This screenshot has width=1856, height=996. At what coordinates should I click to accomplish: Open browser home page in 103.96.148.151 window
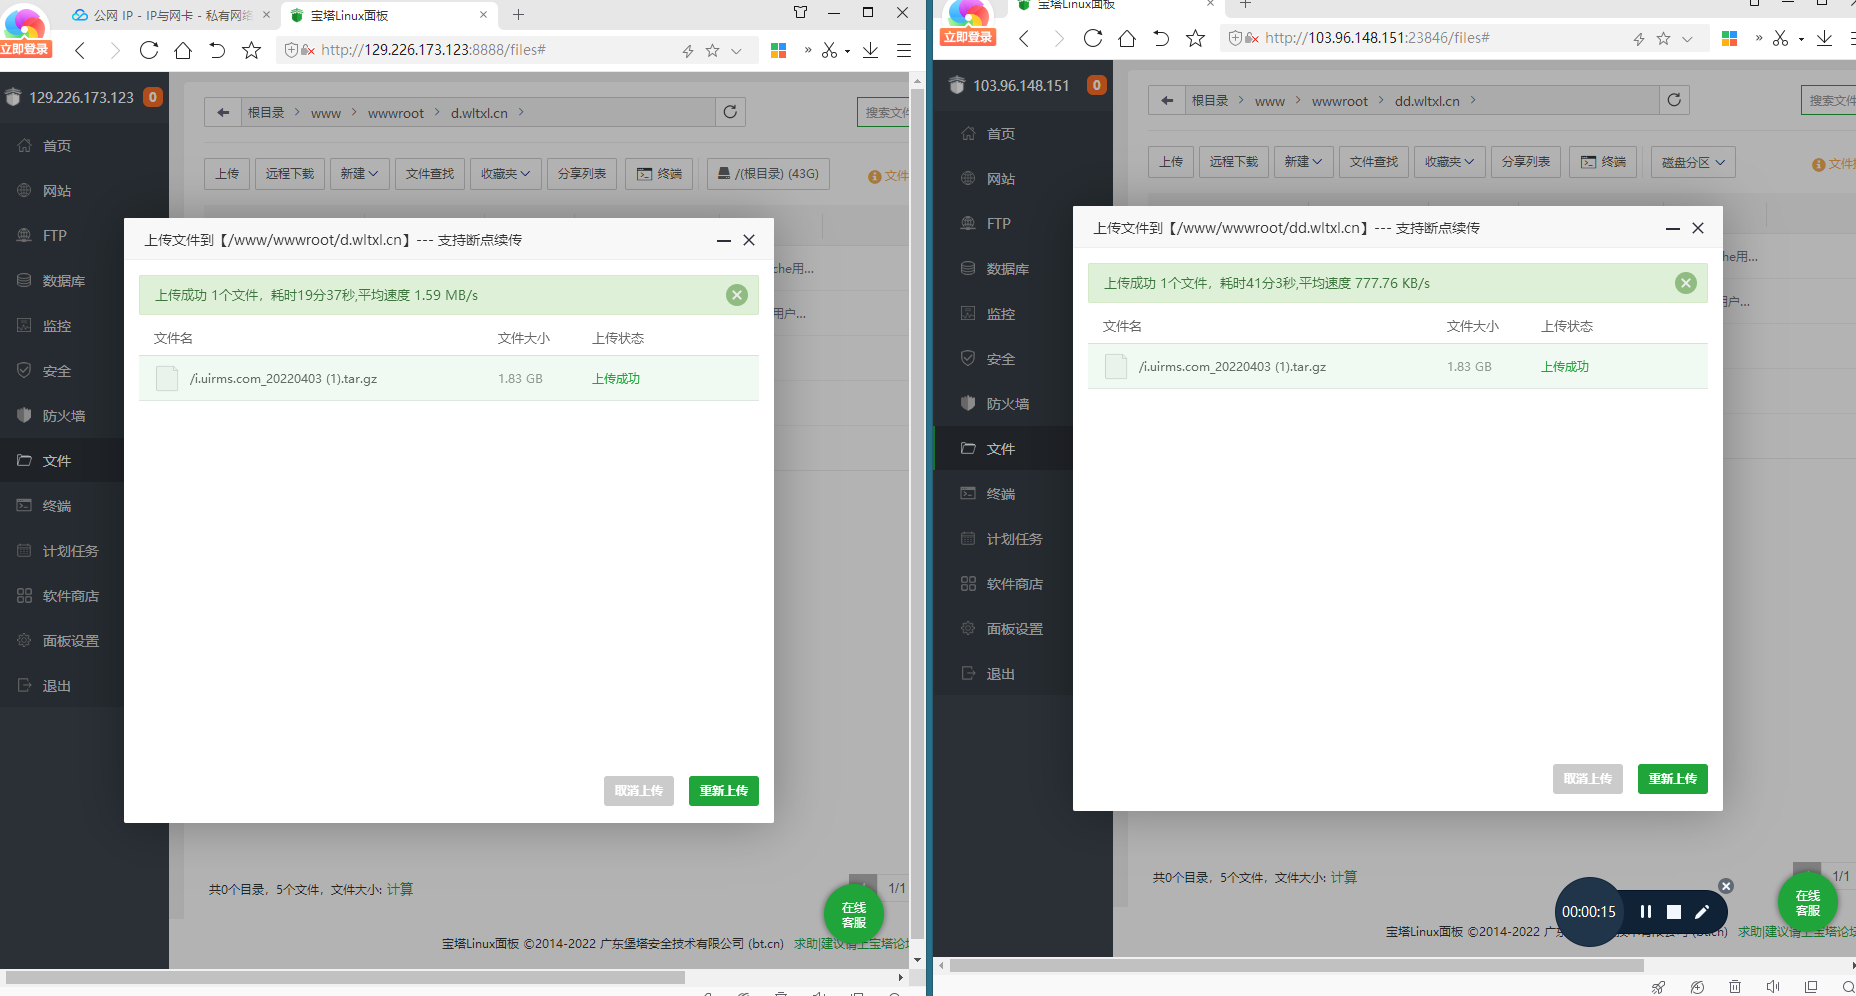tap(1127, 38)
